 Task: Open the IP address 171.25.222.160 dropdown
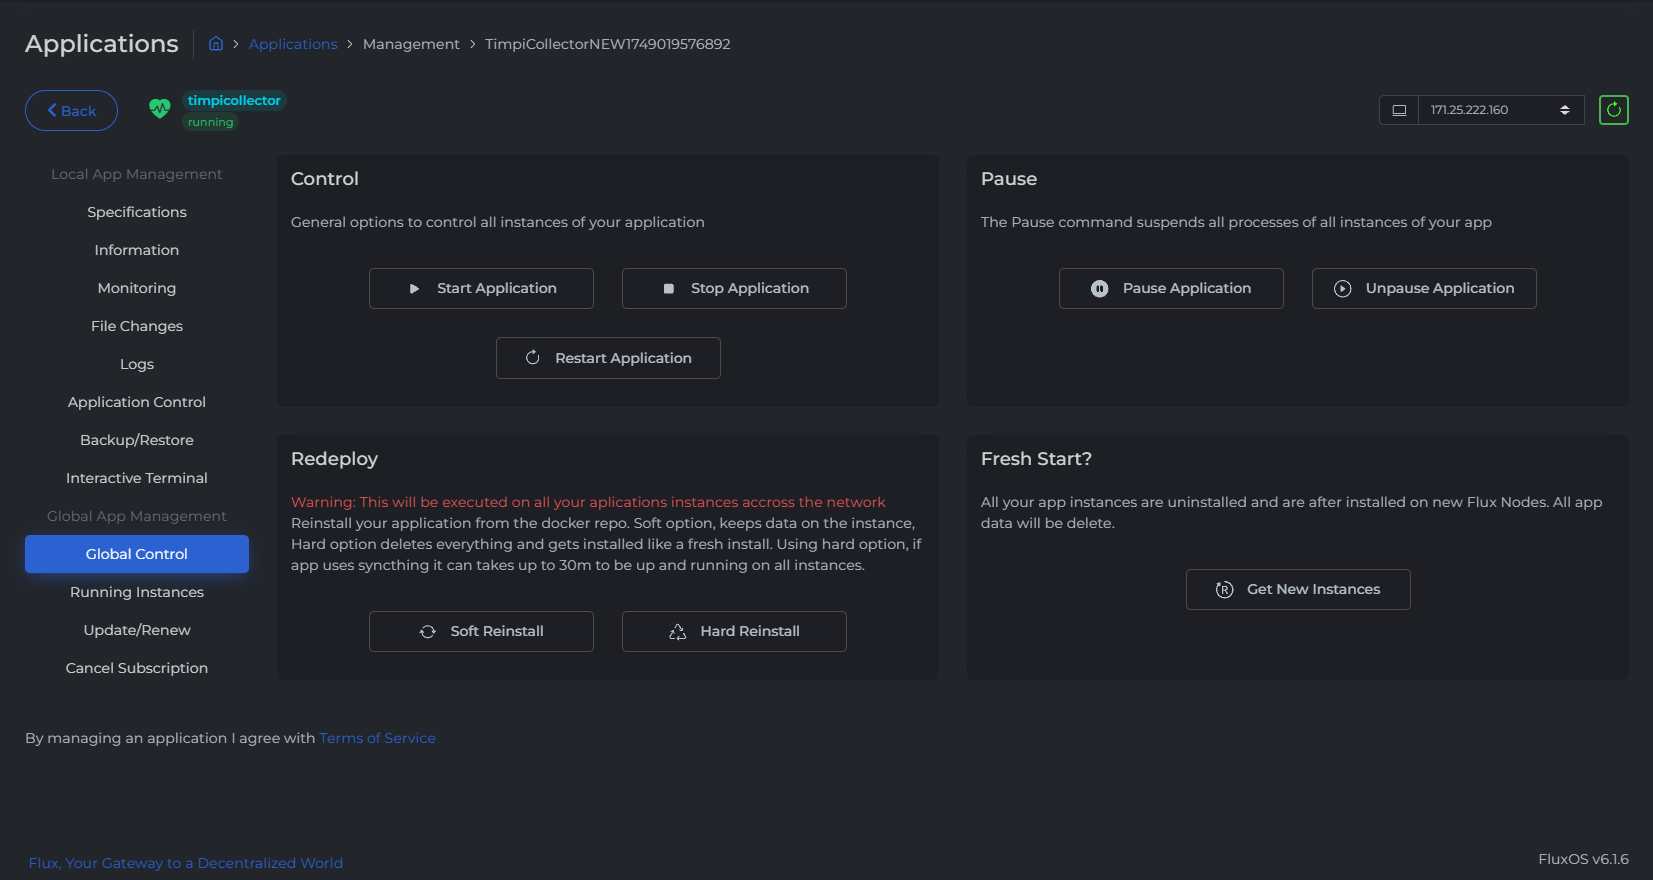coord(1500,110)
